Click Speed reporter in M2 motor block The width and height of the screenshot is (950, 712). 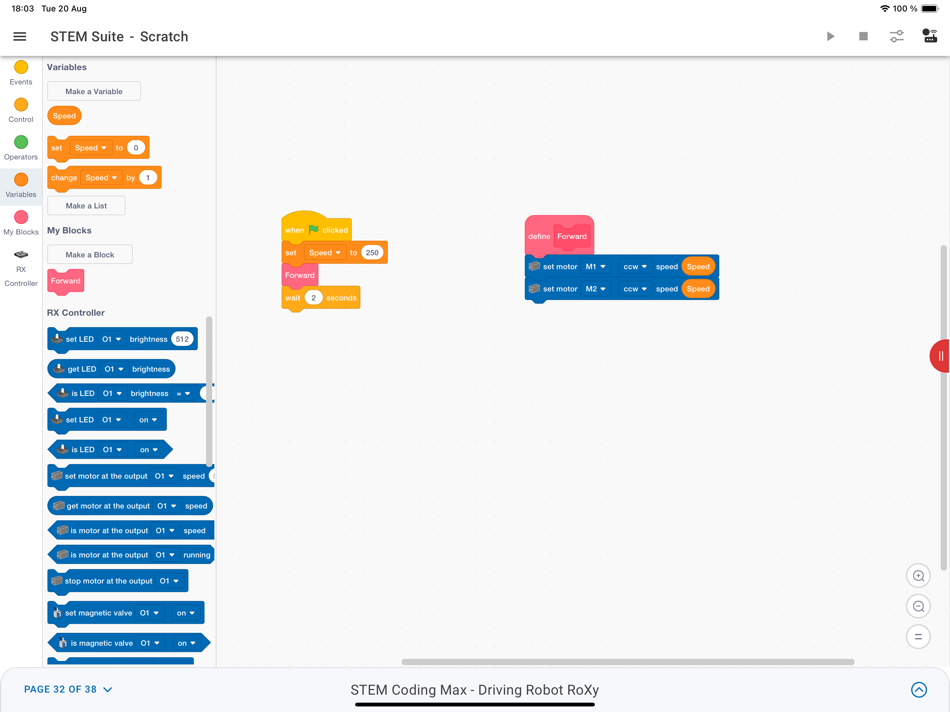coord(698,289)
